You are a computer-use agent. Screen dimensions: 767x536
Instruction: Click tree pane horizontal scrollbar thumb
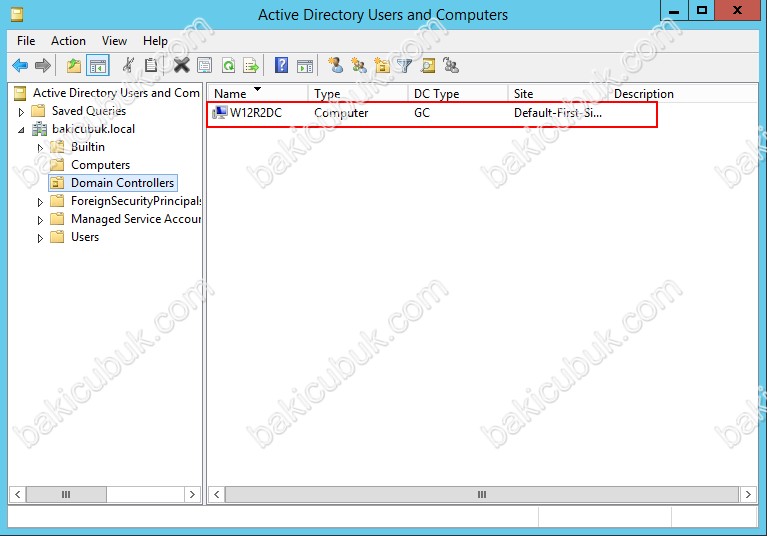coord(66,494)
